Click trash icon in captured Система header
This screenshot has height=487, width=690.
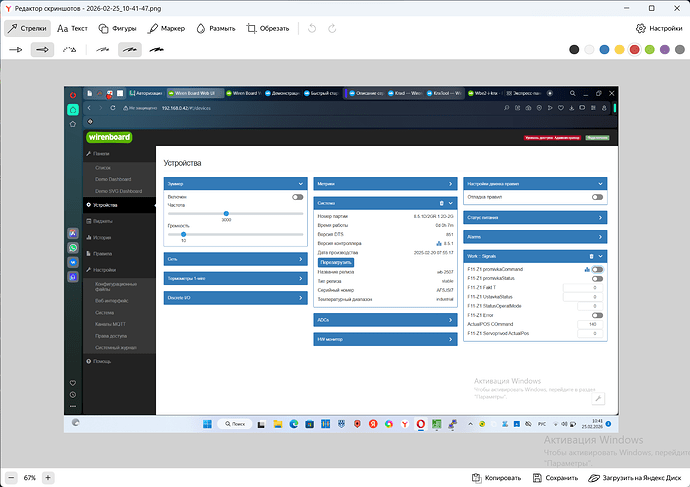point(441,203)
